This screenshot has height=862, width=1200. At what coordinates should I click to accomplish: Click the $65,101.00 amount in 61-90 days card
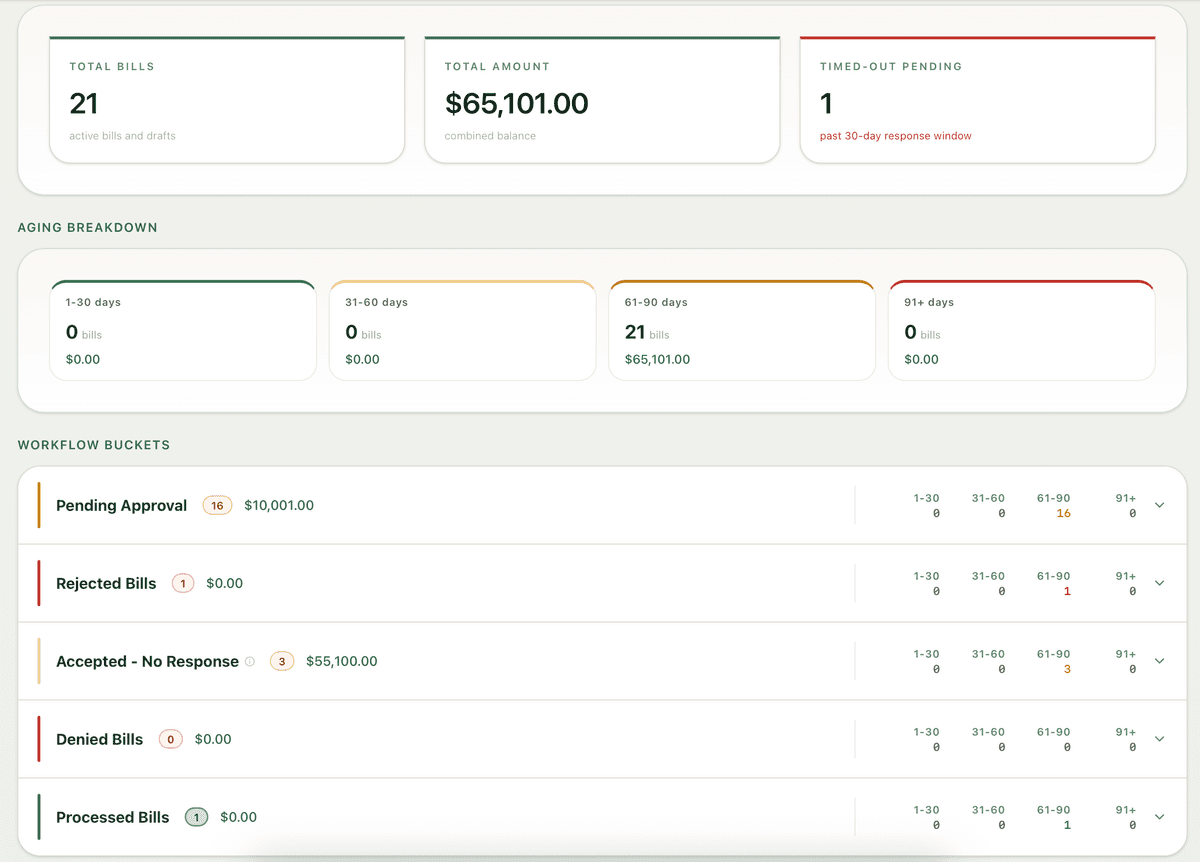[657, 360]
